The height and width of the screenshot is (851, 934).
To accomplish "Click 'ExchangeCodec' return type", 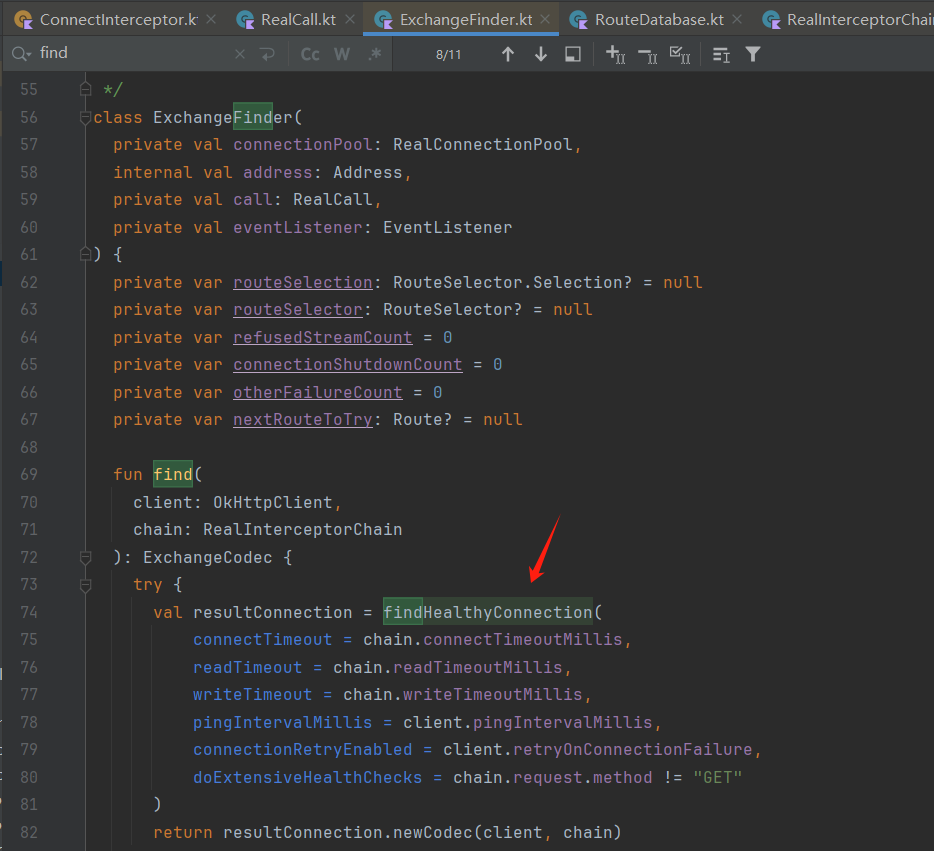I will (207, 557).
